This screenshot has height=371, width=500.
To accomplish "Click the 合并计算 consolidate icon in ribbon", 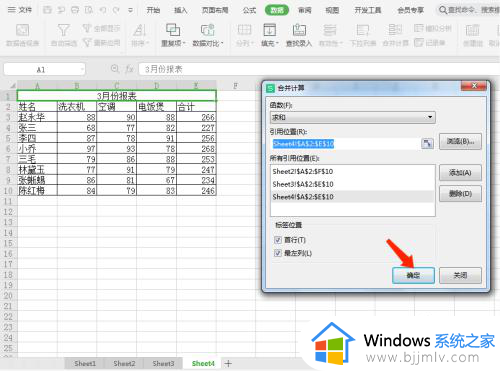I will [x=395, y=35].
